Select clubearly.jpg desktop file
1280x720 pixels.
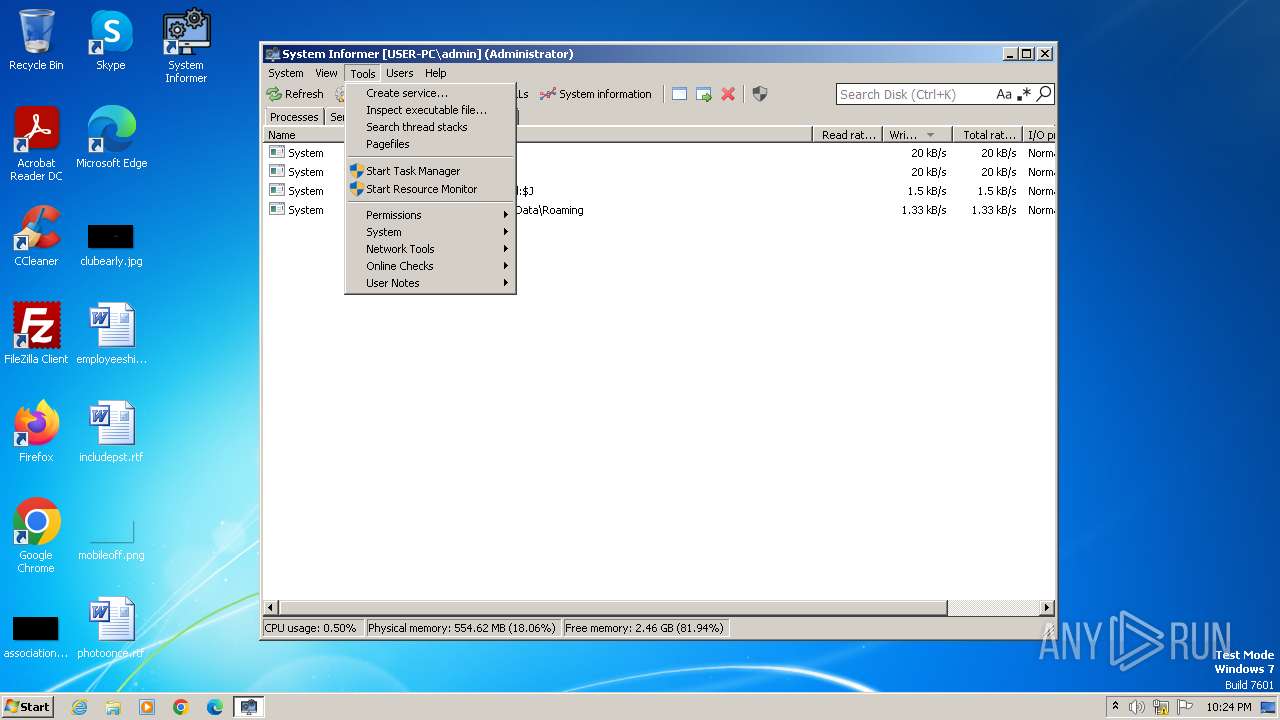tap(111, 244)
